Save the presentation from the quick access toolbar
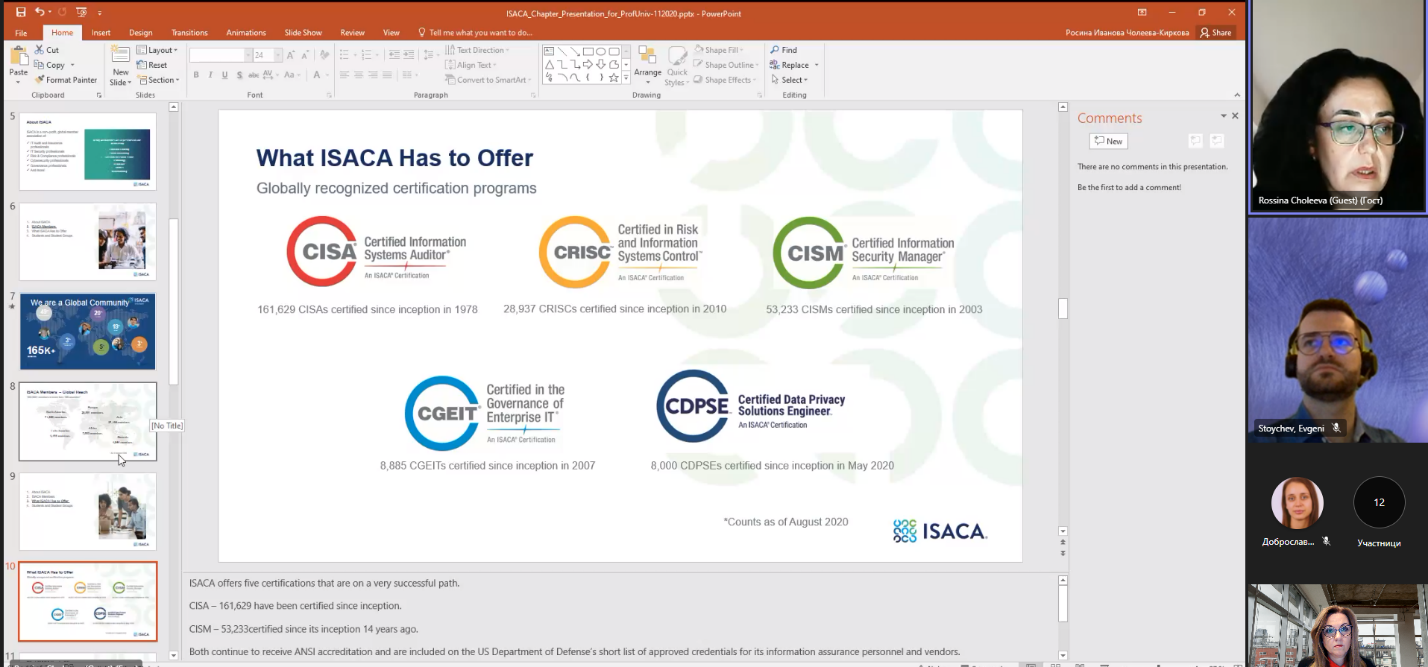1428x667 pixels. click(x=20, y=12)
